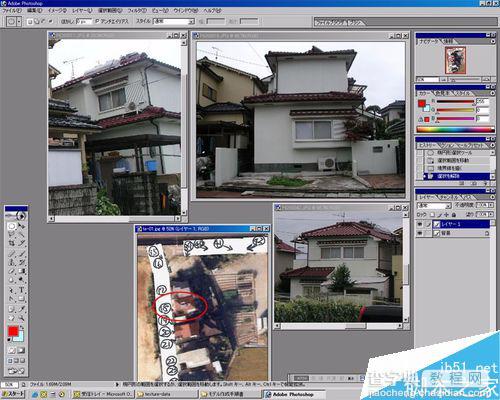
Task: Select the Move tool
Action: click(21, 226)
